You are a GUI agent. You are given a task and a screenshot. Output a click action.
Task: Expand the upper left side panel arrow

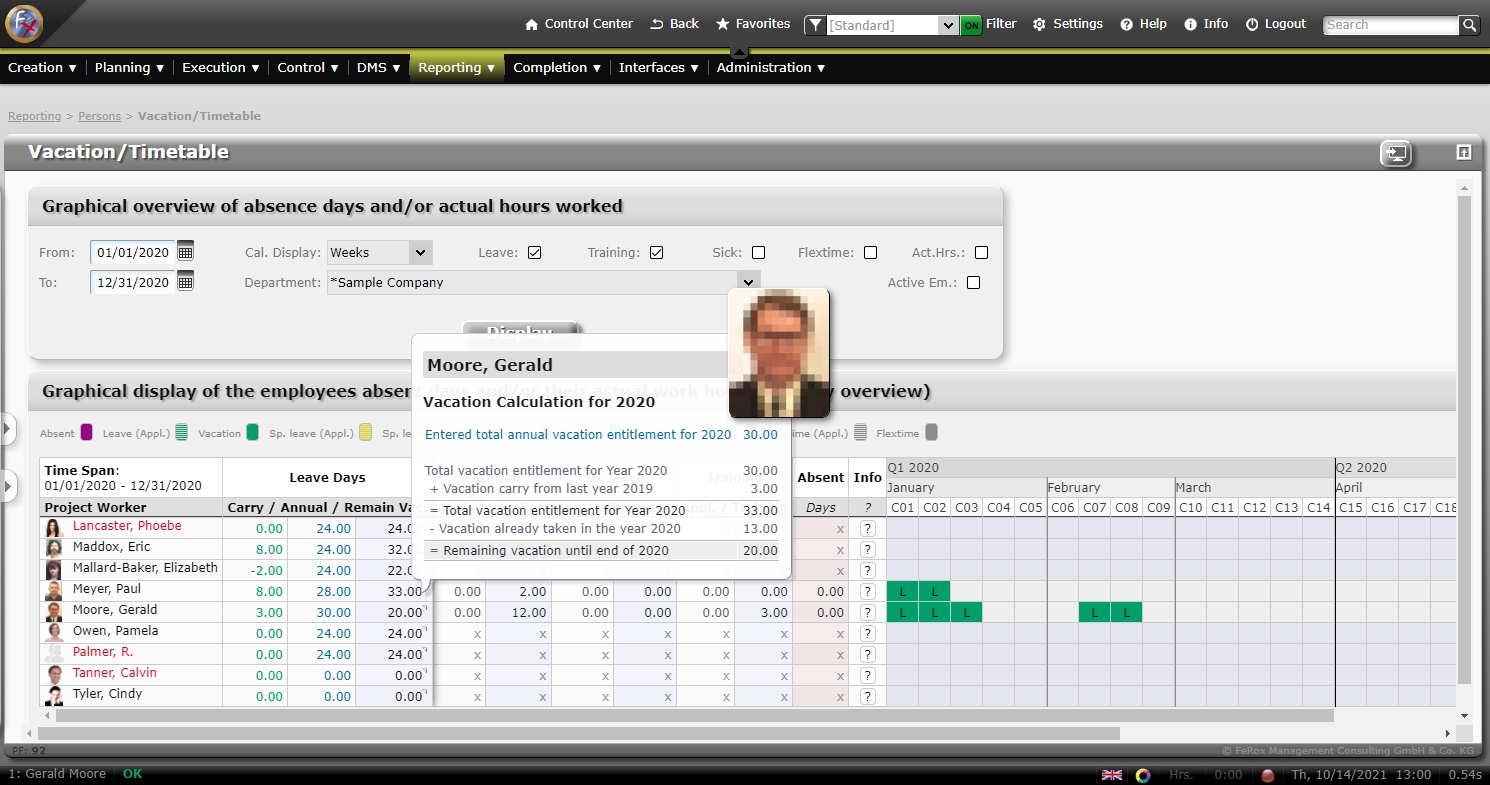pyautogui.click(x=7, y=430)
